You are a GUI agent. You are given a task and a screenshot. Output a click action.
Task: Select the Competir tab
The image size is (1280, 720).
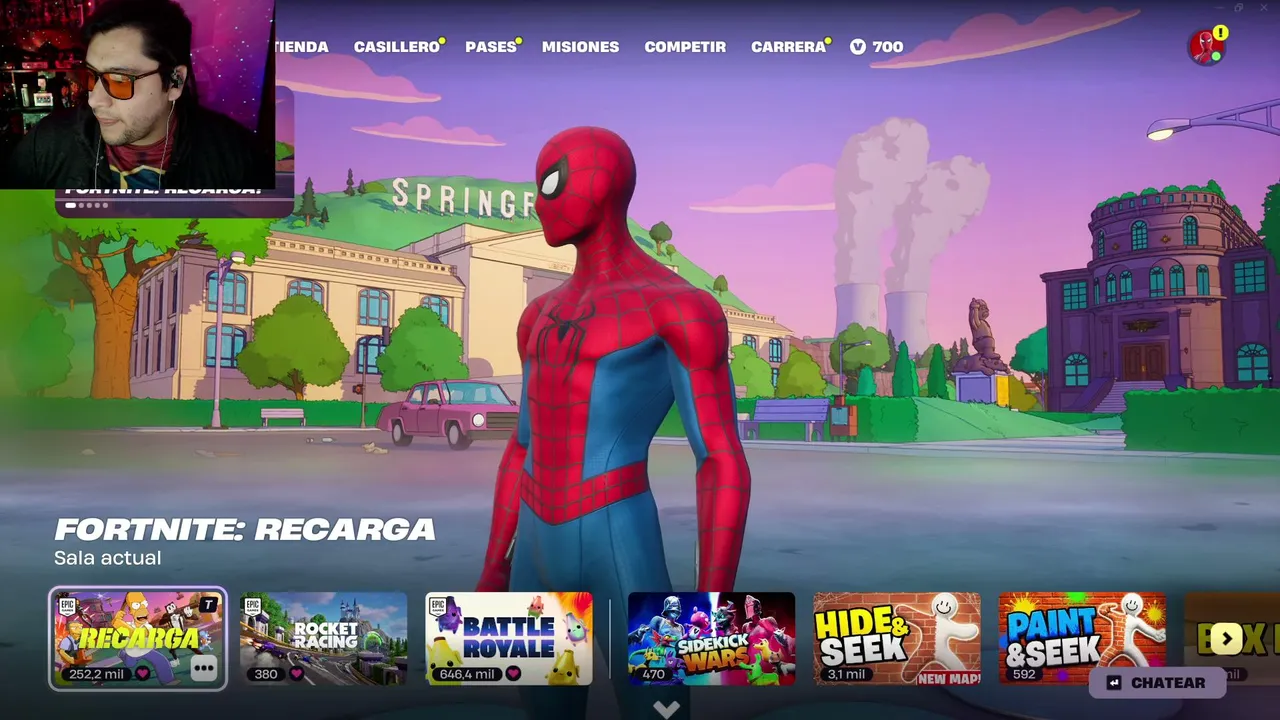[x=685, y=47]
